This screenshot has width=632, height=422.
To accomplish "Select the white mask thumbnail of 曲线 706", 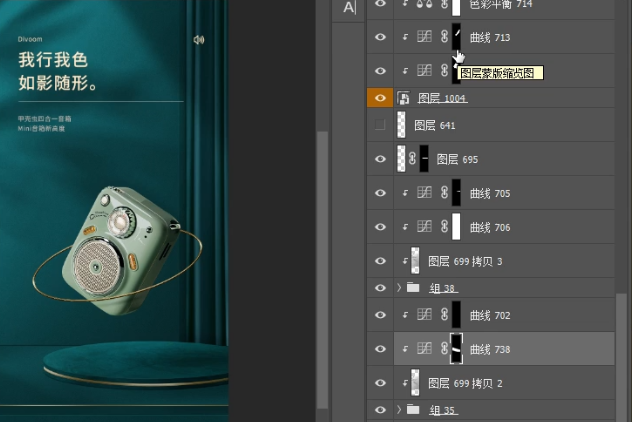I will 456,227.
